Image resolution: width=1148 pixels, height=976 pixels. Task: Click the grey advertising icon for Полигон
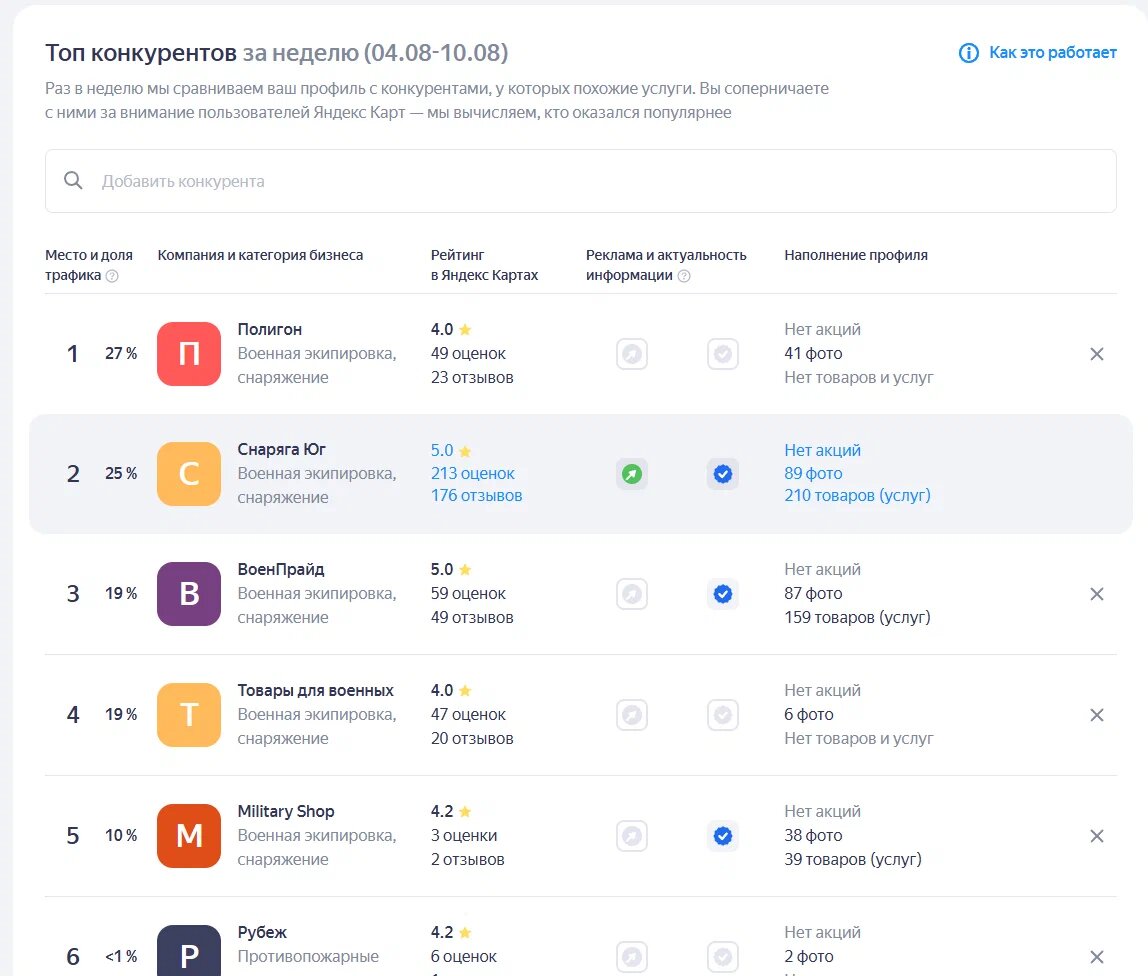tap(632, 354)
